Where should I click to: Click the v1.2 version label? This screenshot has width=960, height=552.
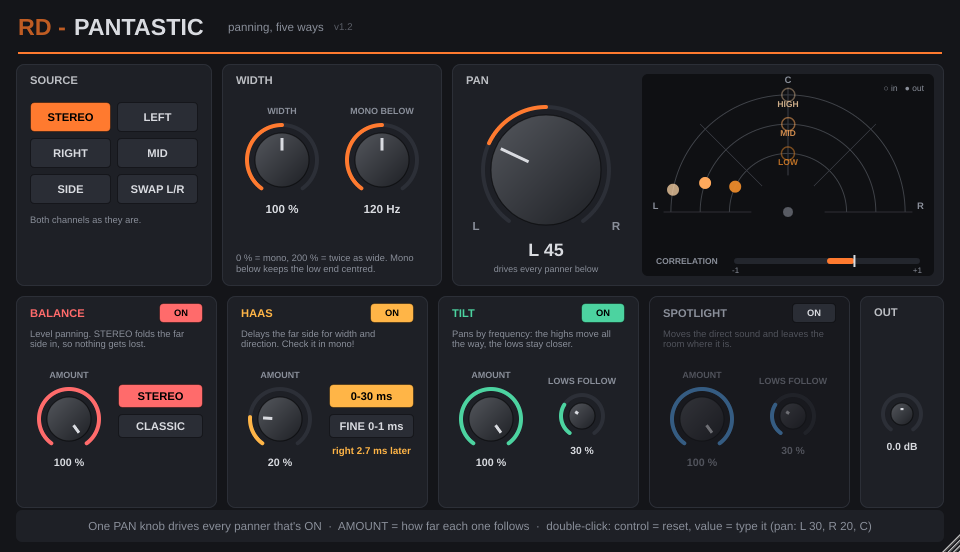pos(343,27)
